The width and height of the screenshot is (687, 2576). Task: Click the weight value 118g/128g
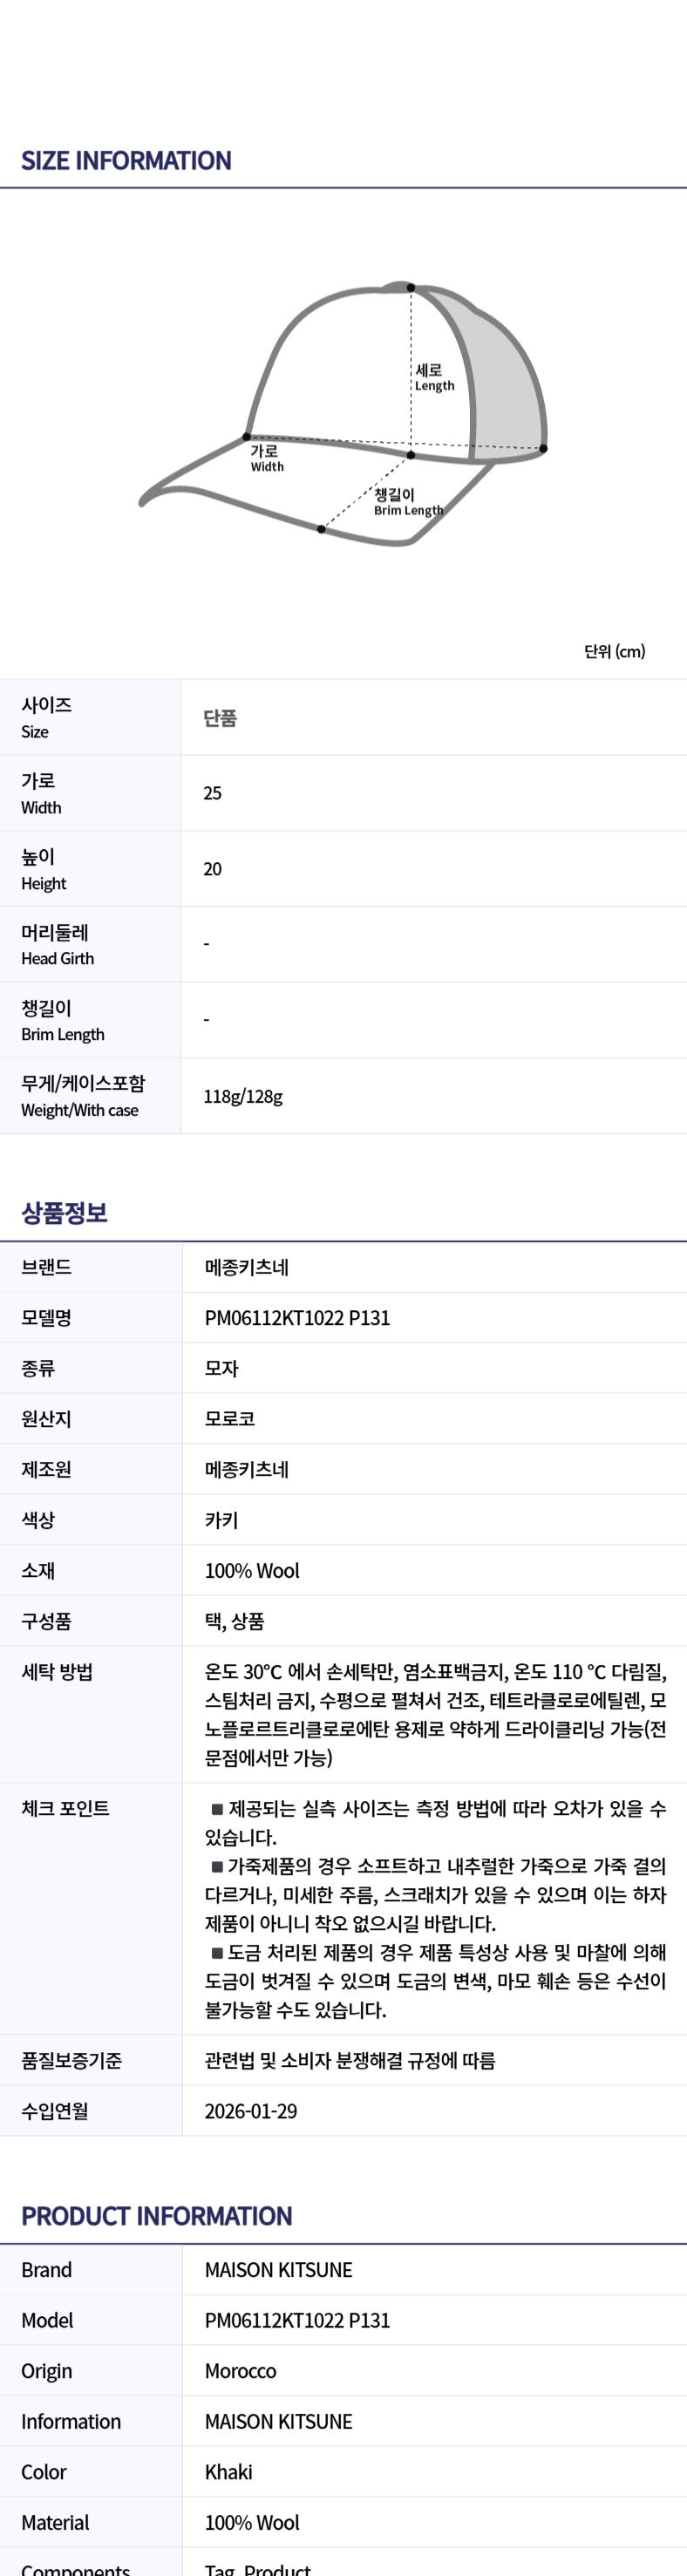243,1097
